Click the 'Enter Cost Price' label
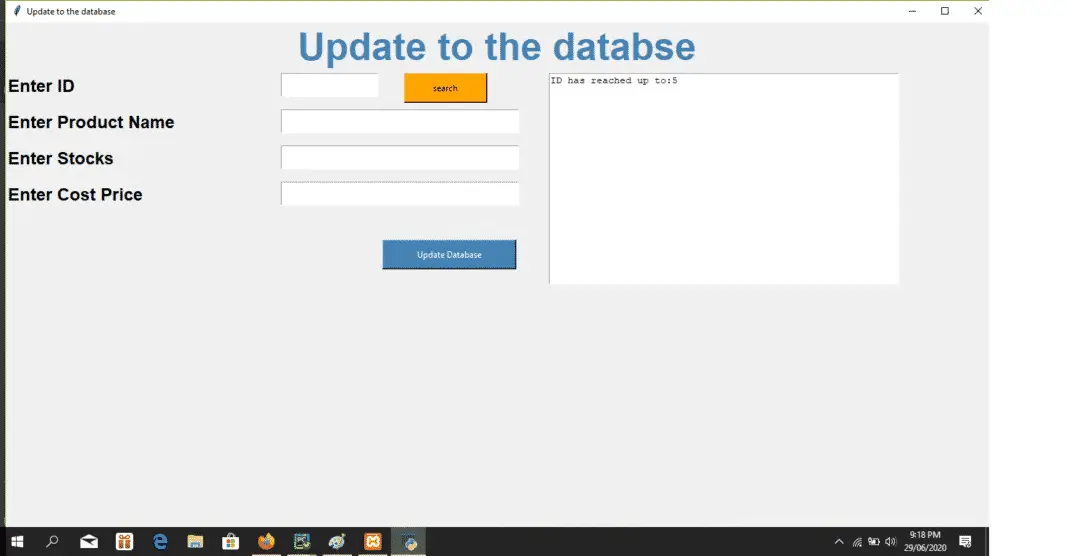The image size is (1068, 556). tap(76, 194)
